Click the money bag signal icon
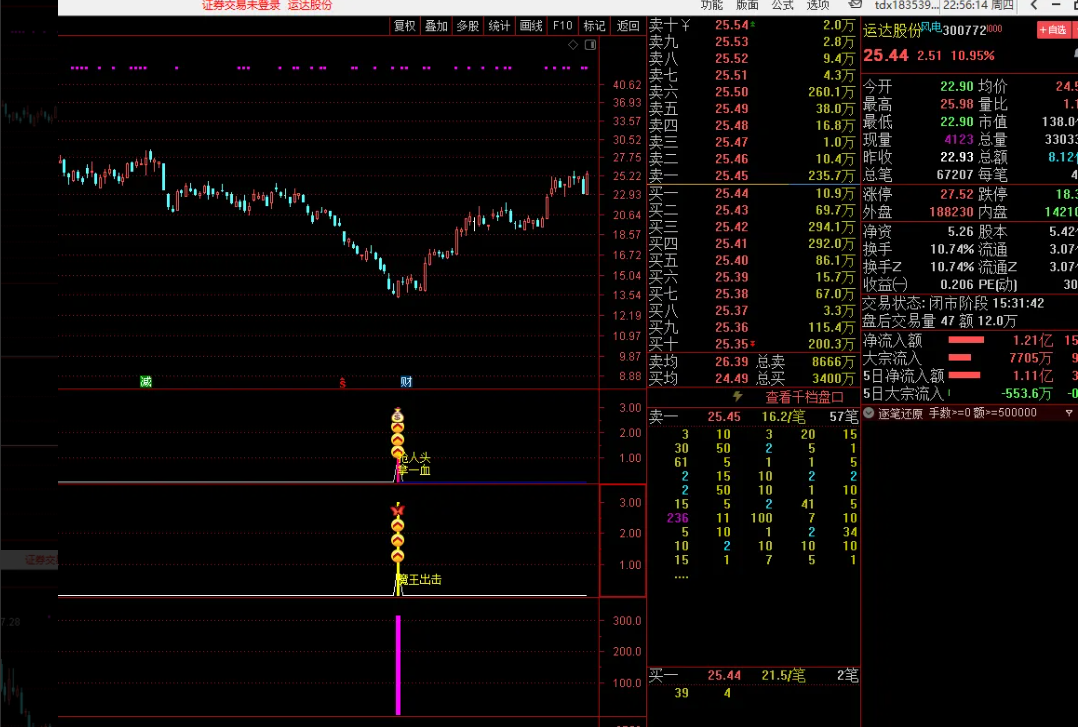Viewport: 1078px width, 727px height. tap(397, 415)
